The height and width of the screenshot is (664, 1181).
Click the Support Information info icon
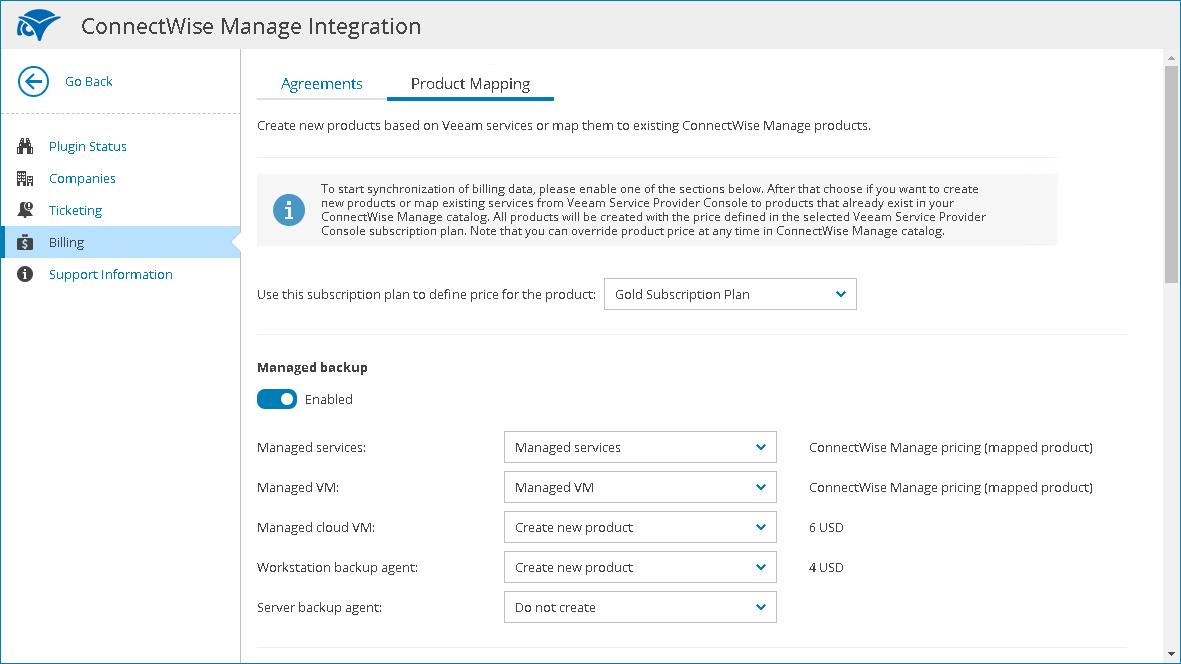26,275
